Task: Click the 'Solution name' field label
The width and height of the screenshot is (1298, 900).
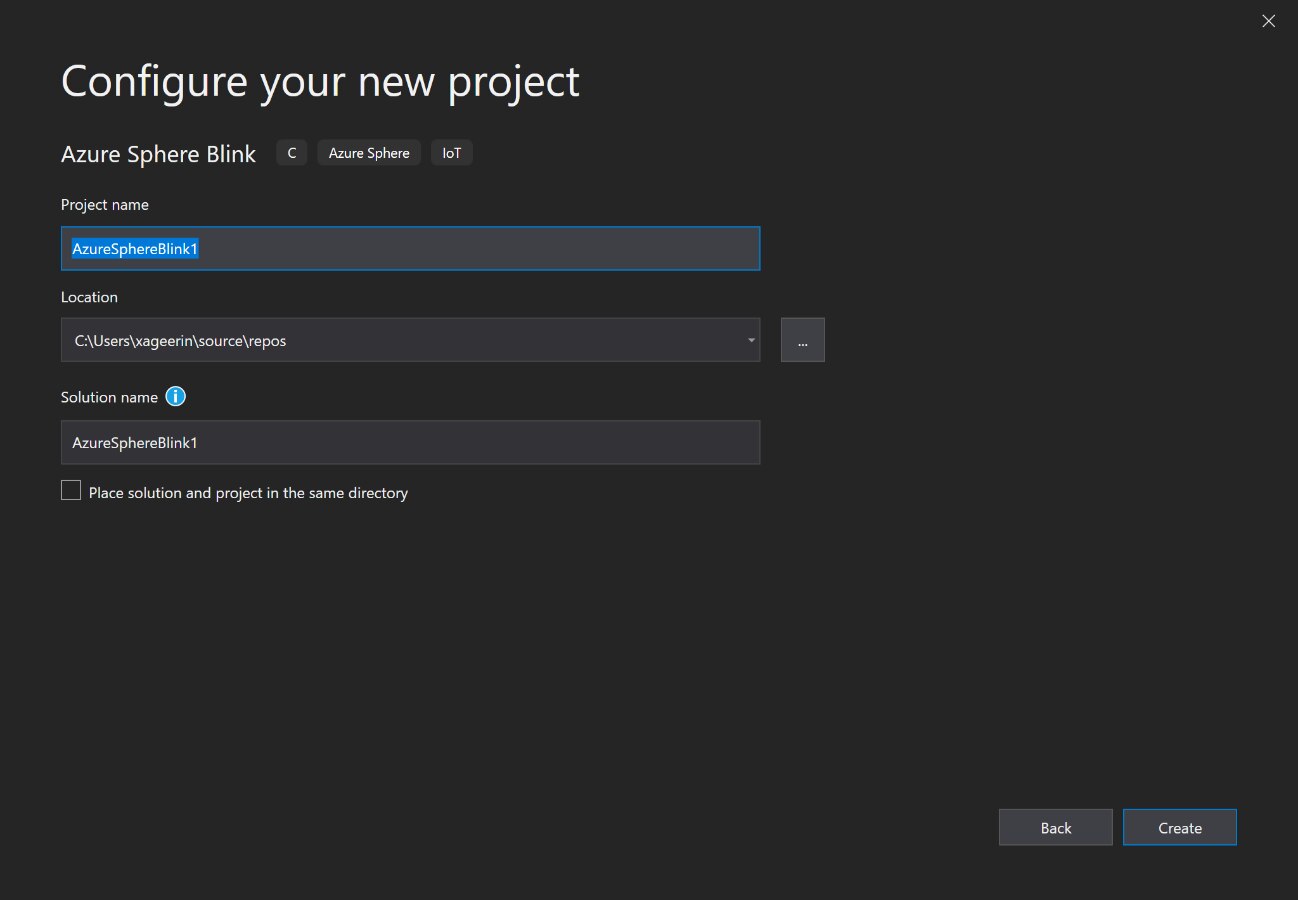Action: click(109, 397)
